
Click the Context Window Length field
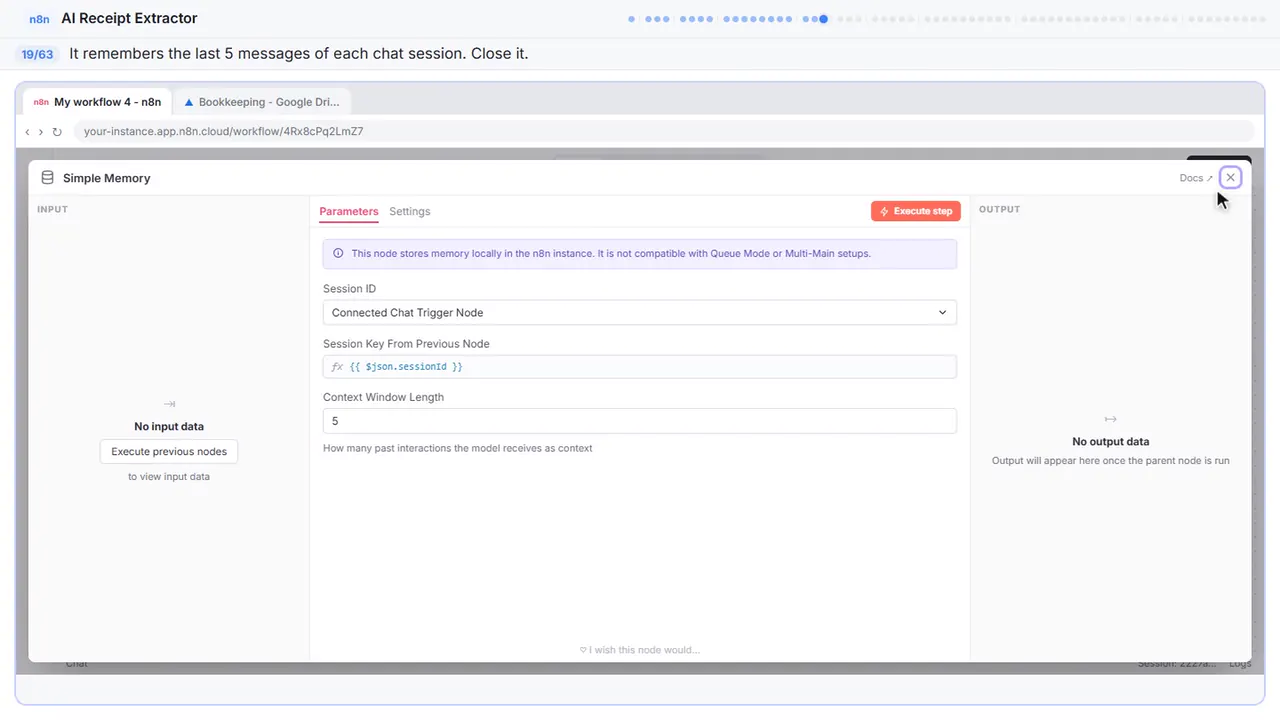(x=640, y=421)
